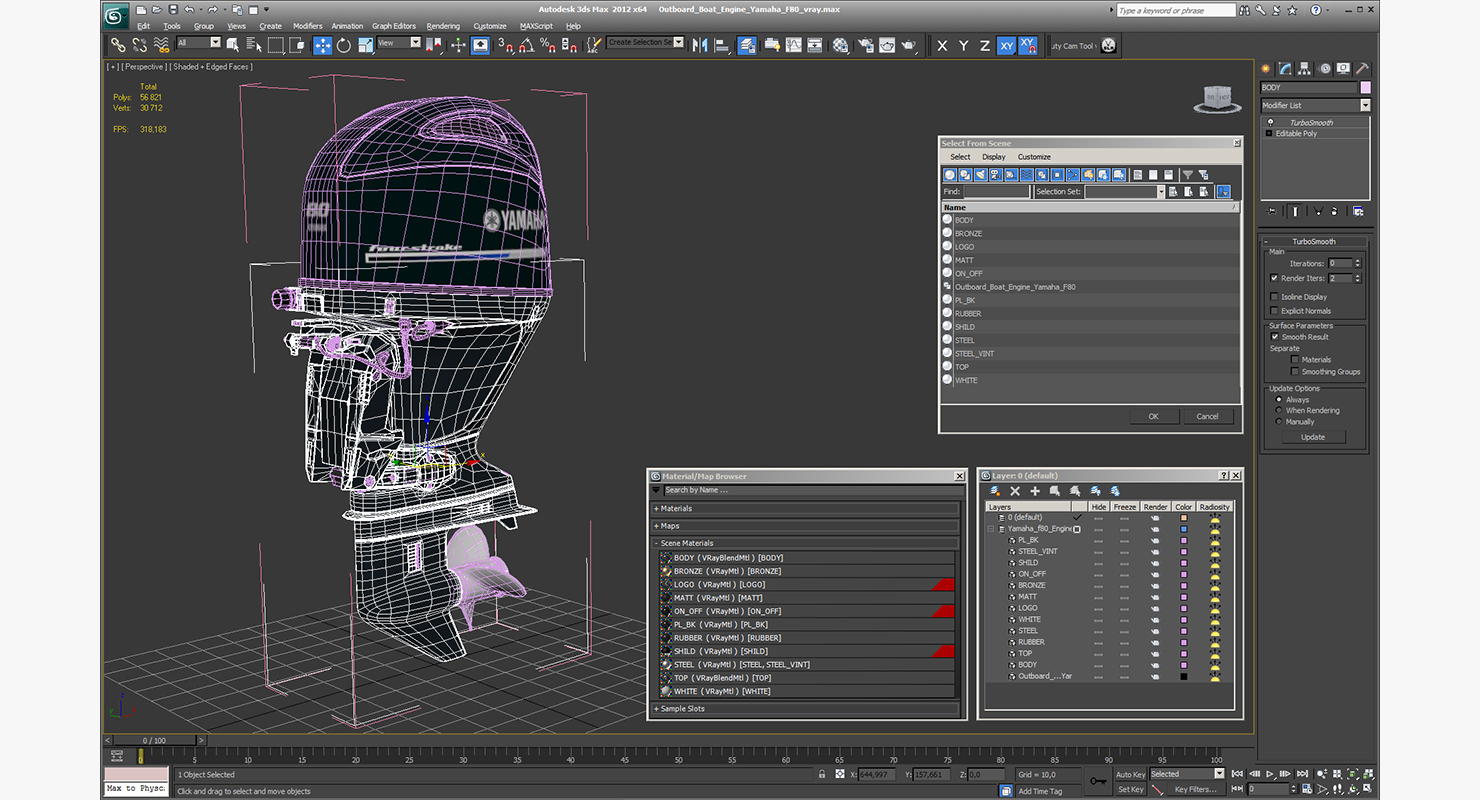Click Cancel in Select From Scene

click(x=1207, y=416)
